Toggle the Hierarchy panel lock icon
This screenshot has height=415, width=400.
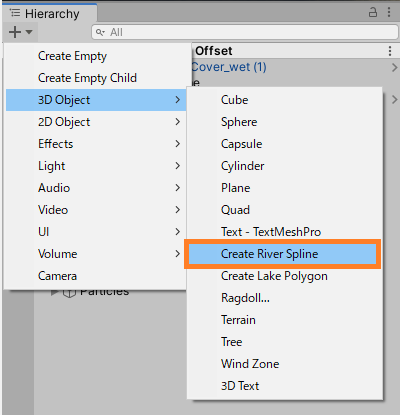pyautogui.click(x=373, y=13)
